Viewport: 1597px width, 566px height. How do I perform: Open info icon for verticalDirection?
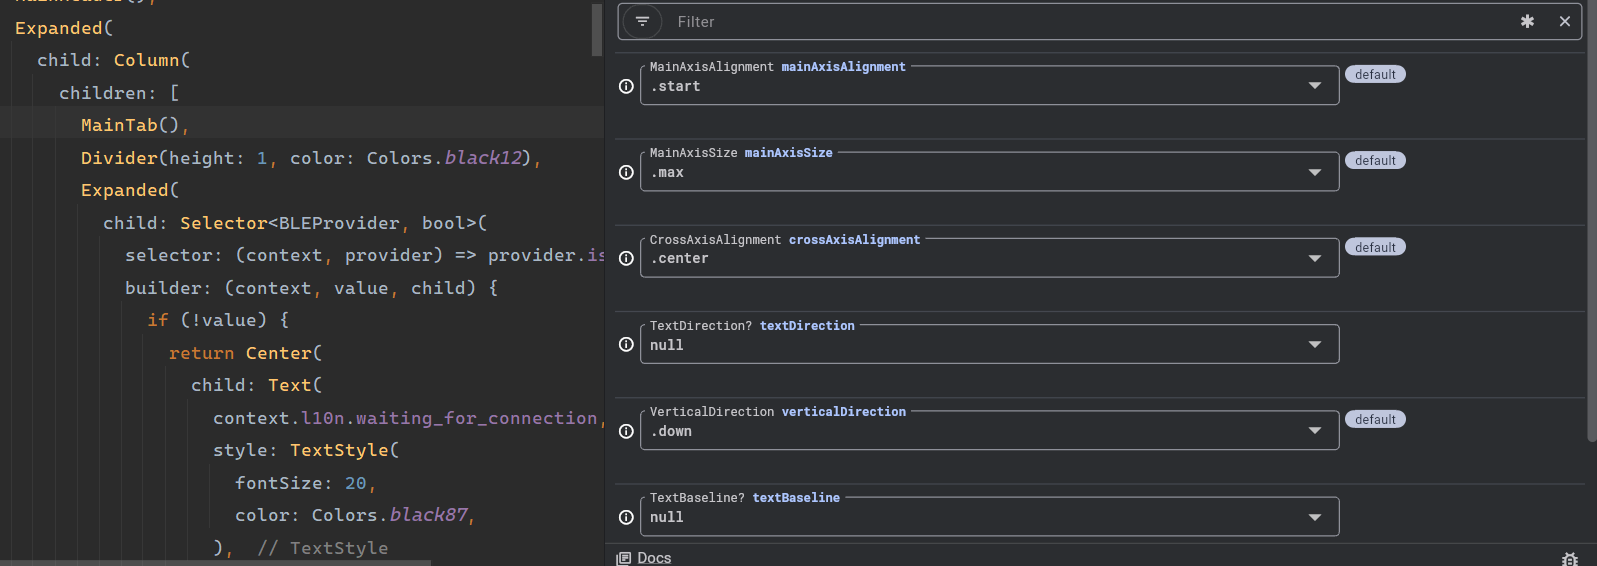tap(626, 431)
